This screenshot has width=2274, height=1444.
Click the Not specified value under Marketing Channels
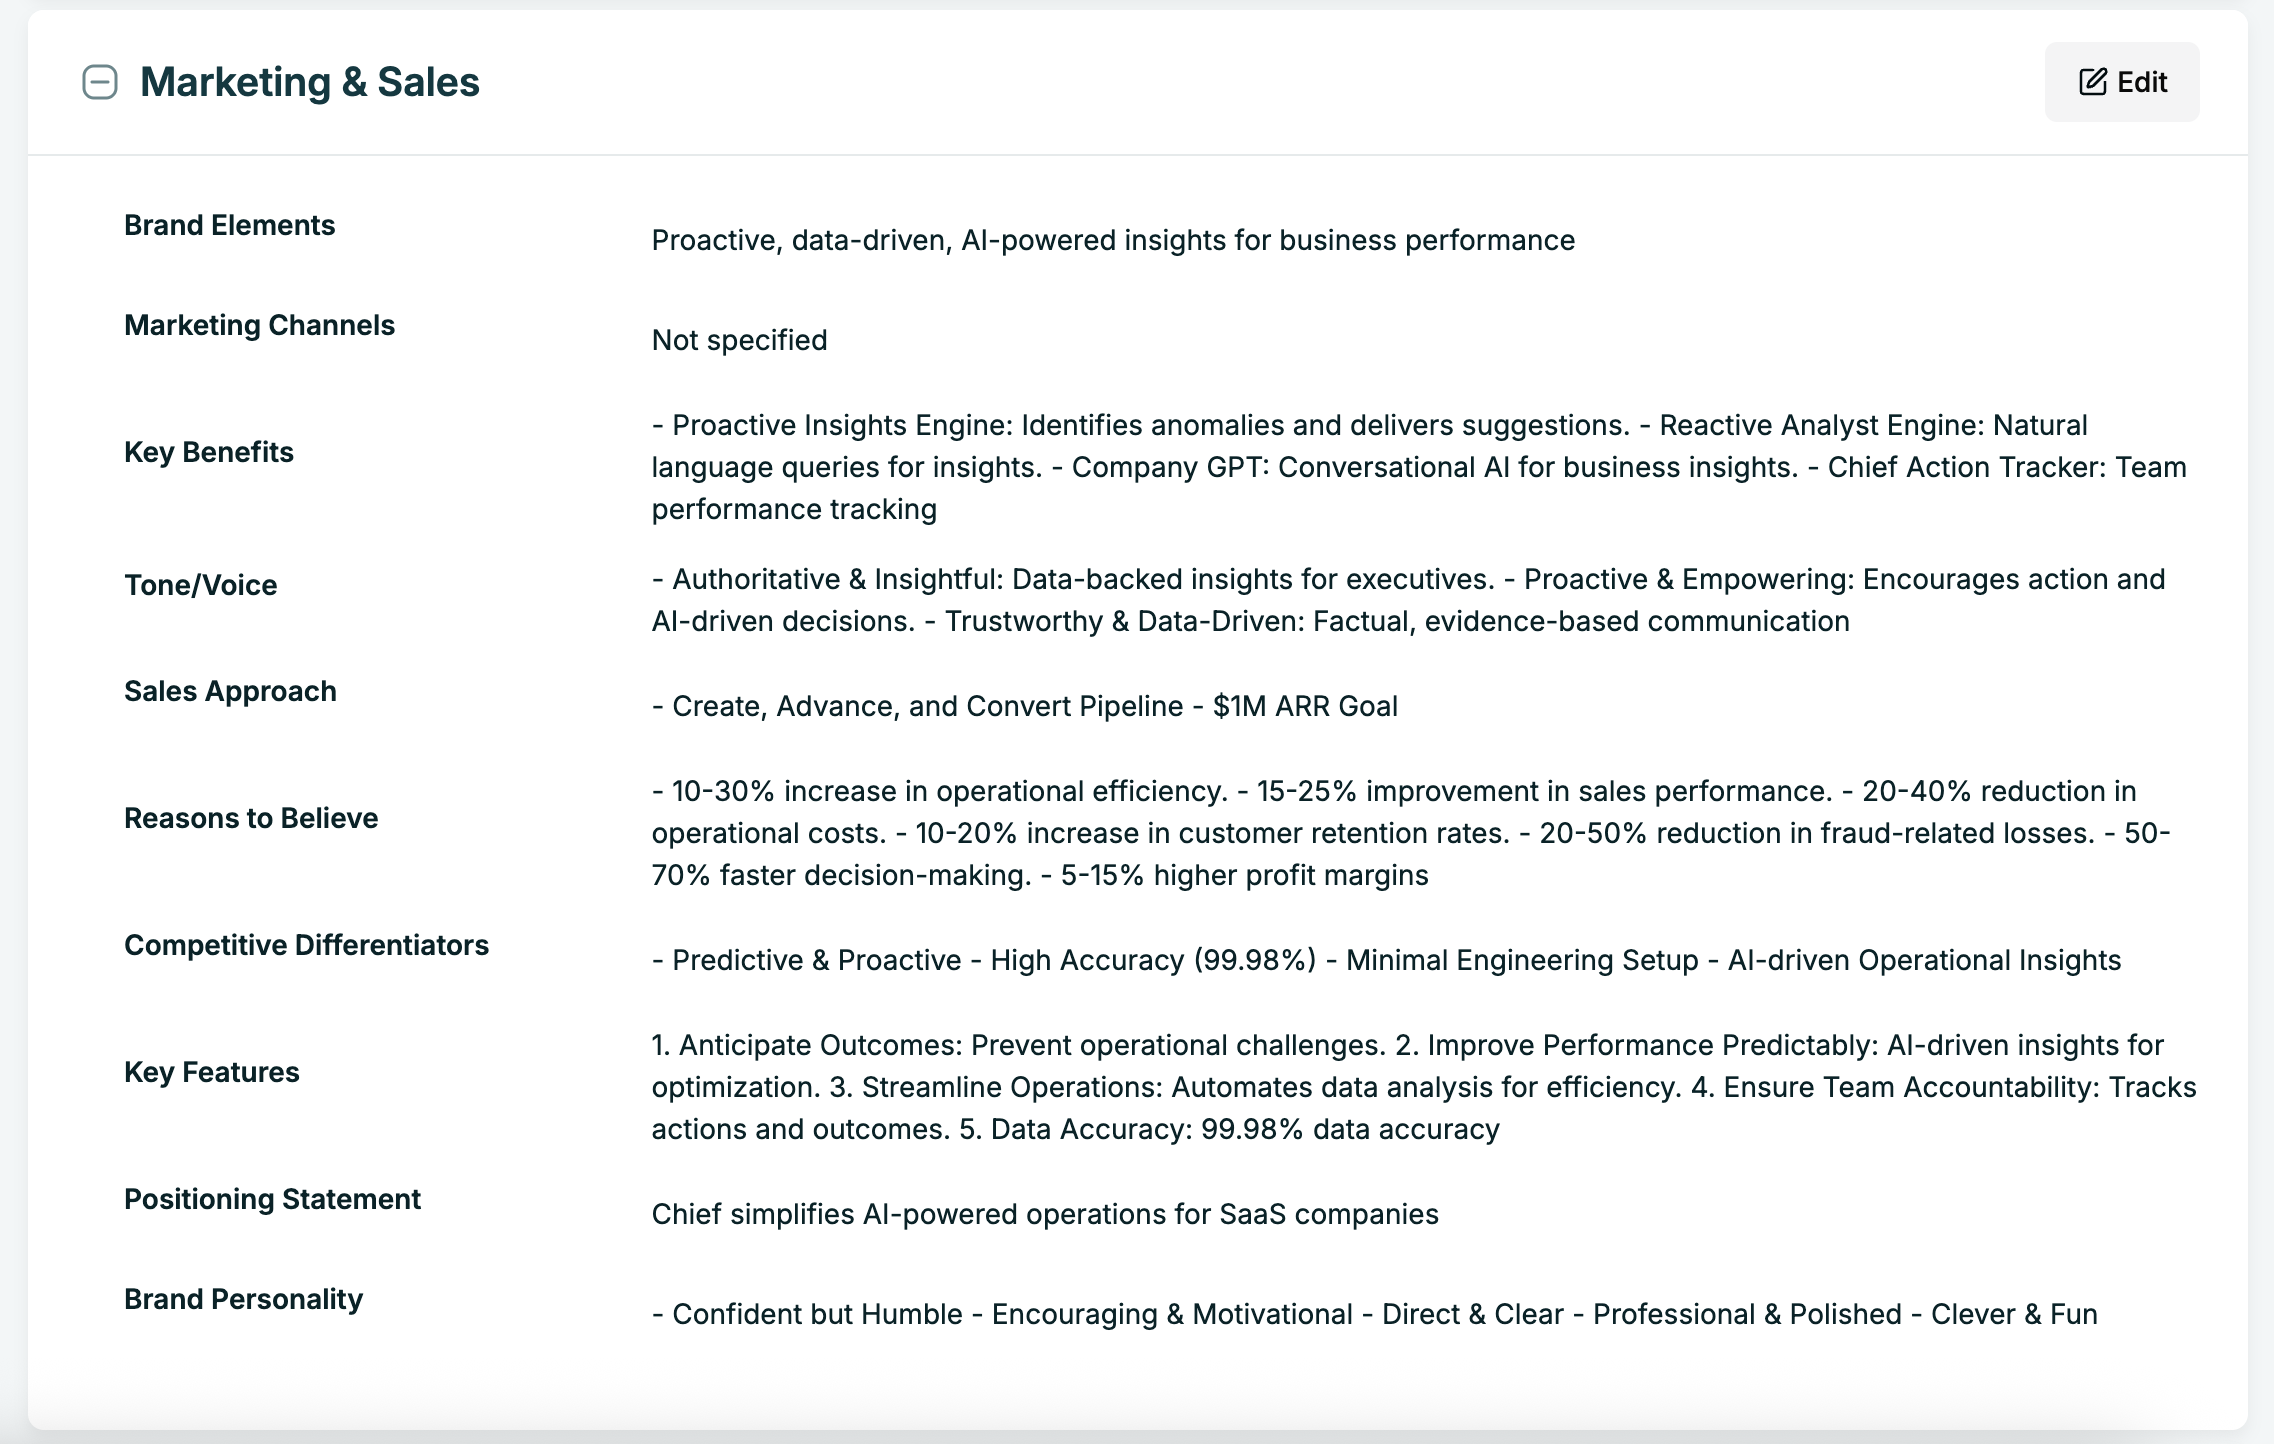[x=738, y=340]
